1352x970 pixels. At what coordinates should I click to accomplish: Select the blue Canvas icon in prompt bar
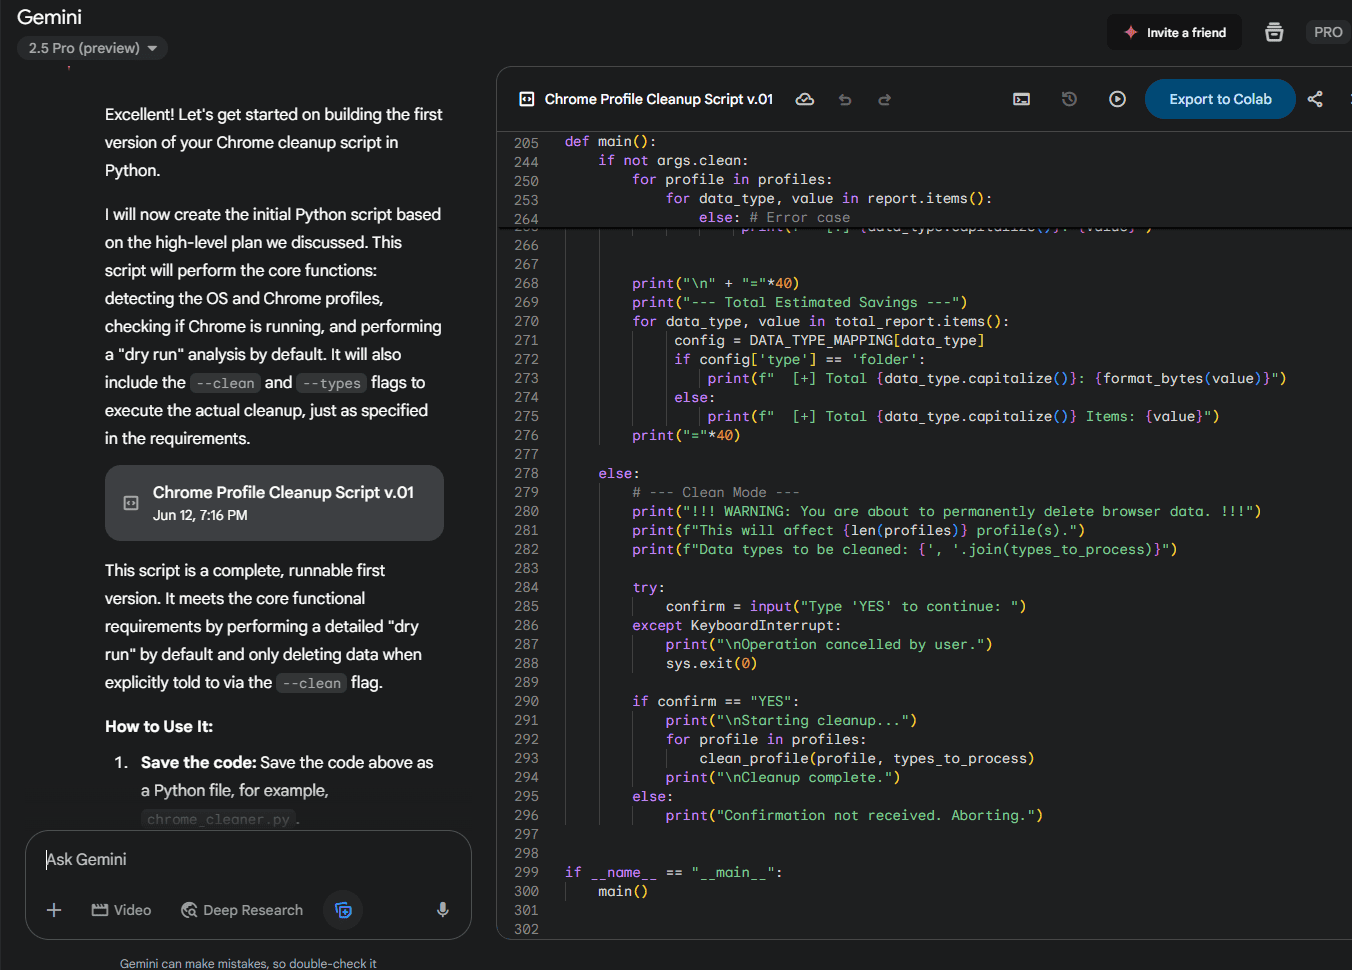tap(343, 910)
